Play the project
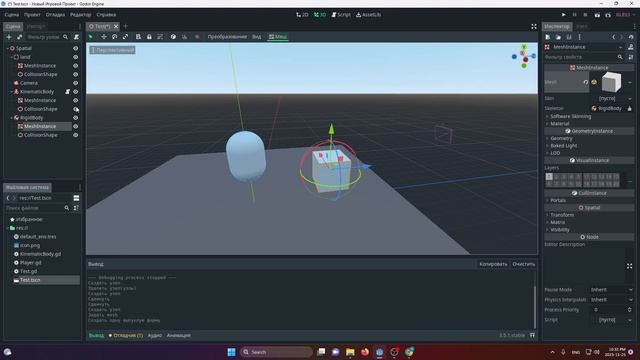This screenshot has height=360, width=640. (x=564, y=15)
